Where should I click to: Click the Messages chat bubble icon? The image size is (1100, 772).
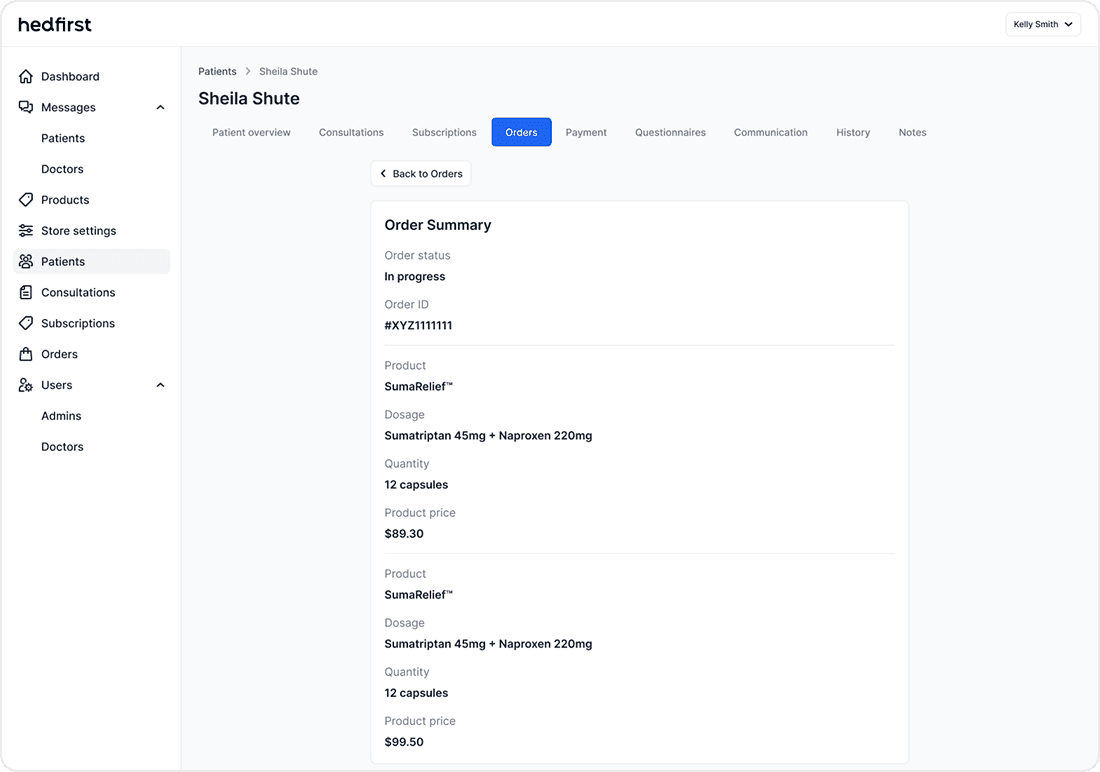coord(26,107)
